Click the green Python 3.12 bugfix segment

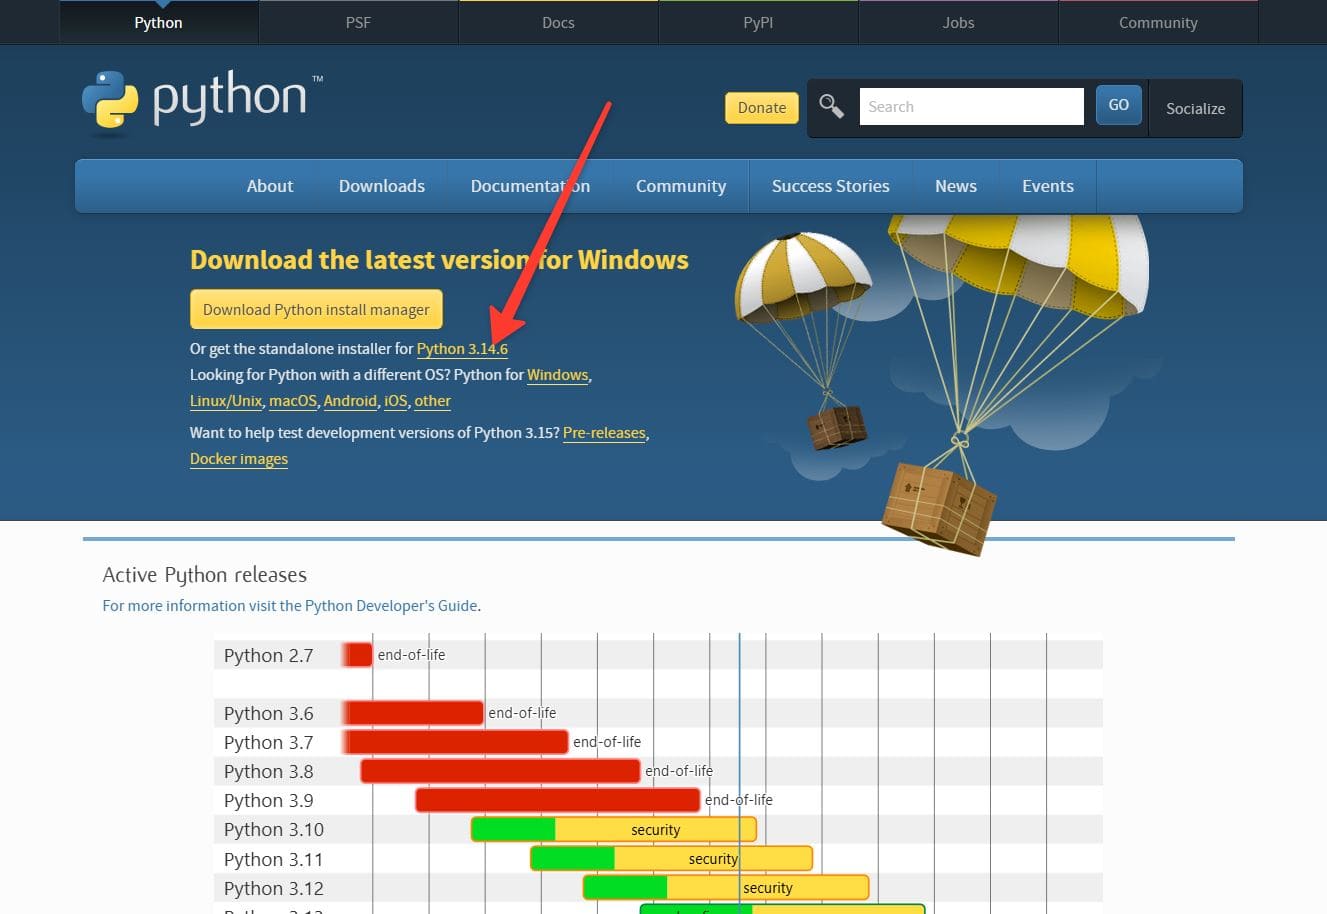[626, 887]
